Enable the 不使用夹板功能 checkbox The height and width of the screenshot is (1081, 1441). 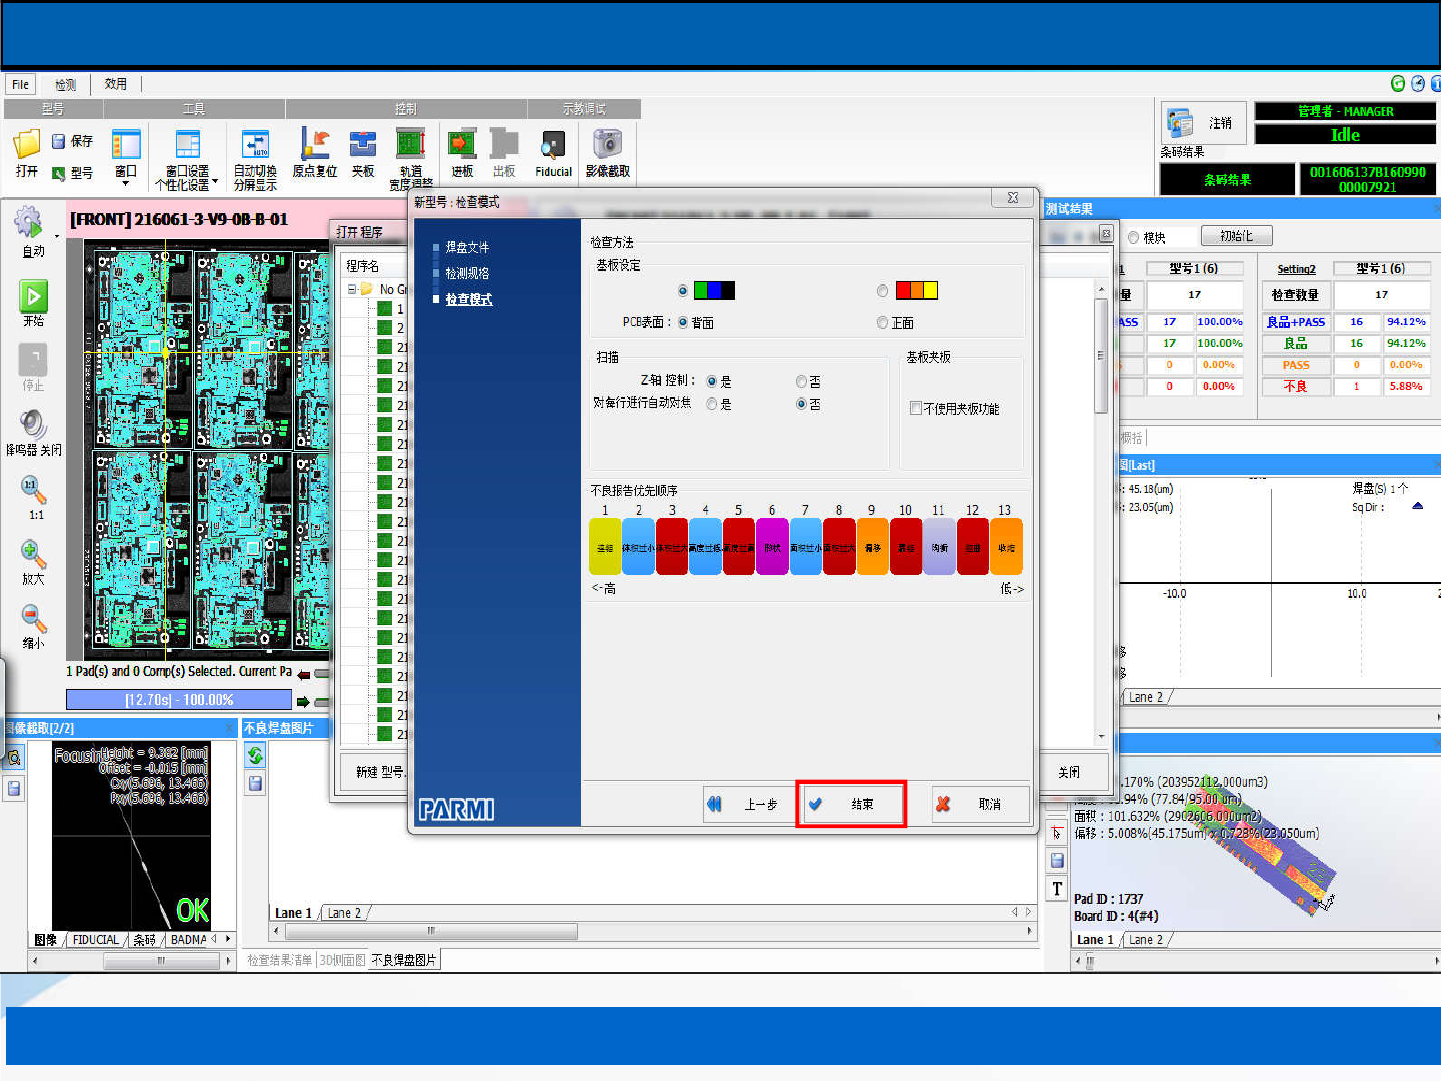(x=915, y=408)
